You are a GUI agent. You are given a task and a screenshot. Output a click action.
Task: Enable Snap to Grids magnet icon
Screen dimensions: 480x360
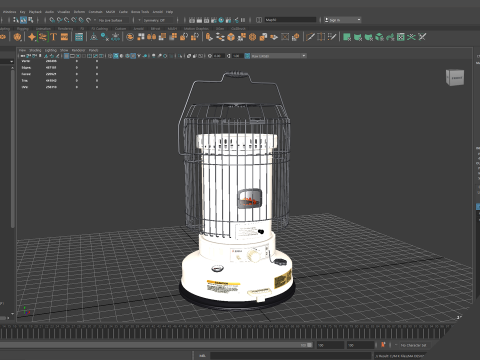click(x=52, y=20)
